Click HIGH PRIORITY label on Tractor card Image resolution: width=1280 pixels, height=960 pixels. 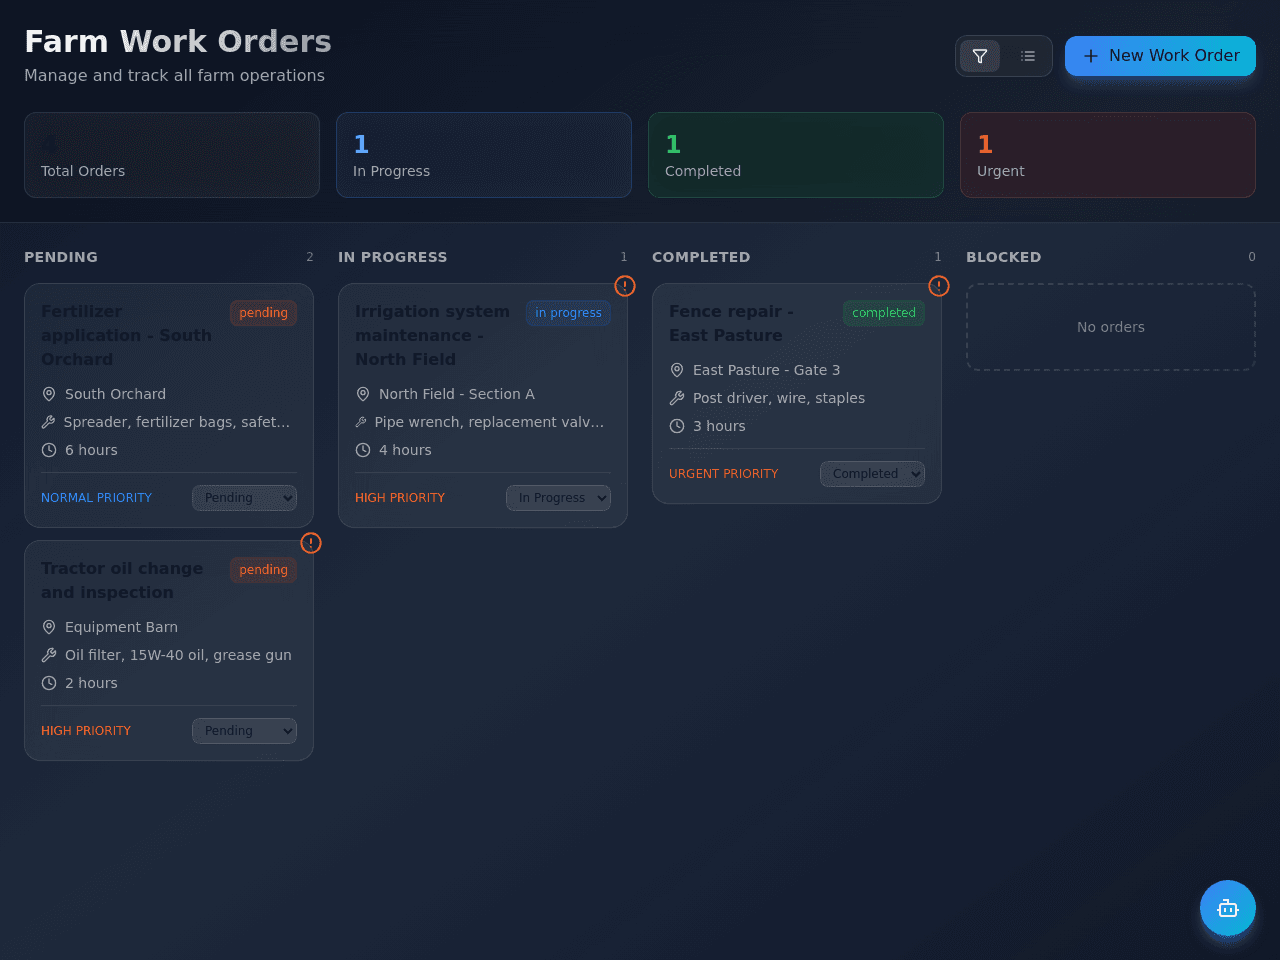point(86,731)
